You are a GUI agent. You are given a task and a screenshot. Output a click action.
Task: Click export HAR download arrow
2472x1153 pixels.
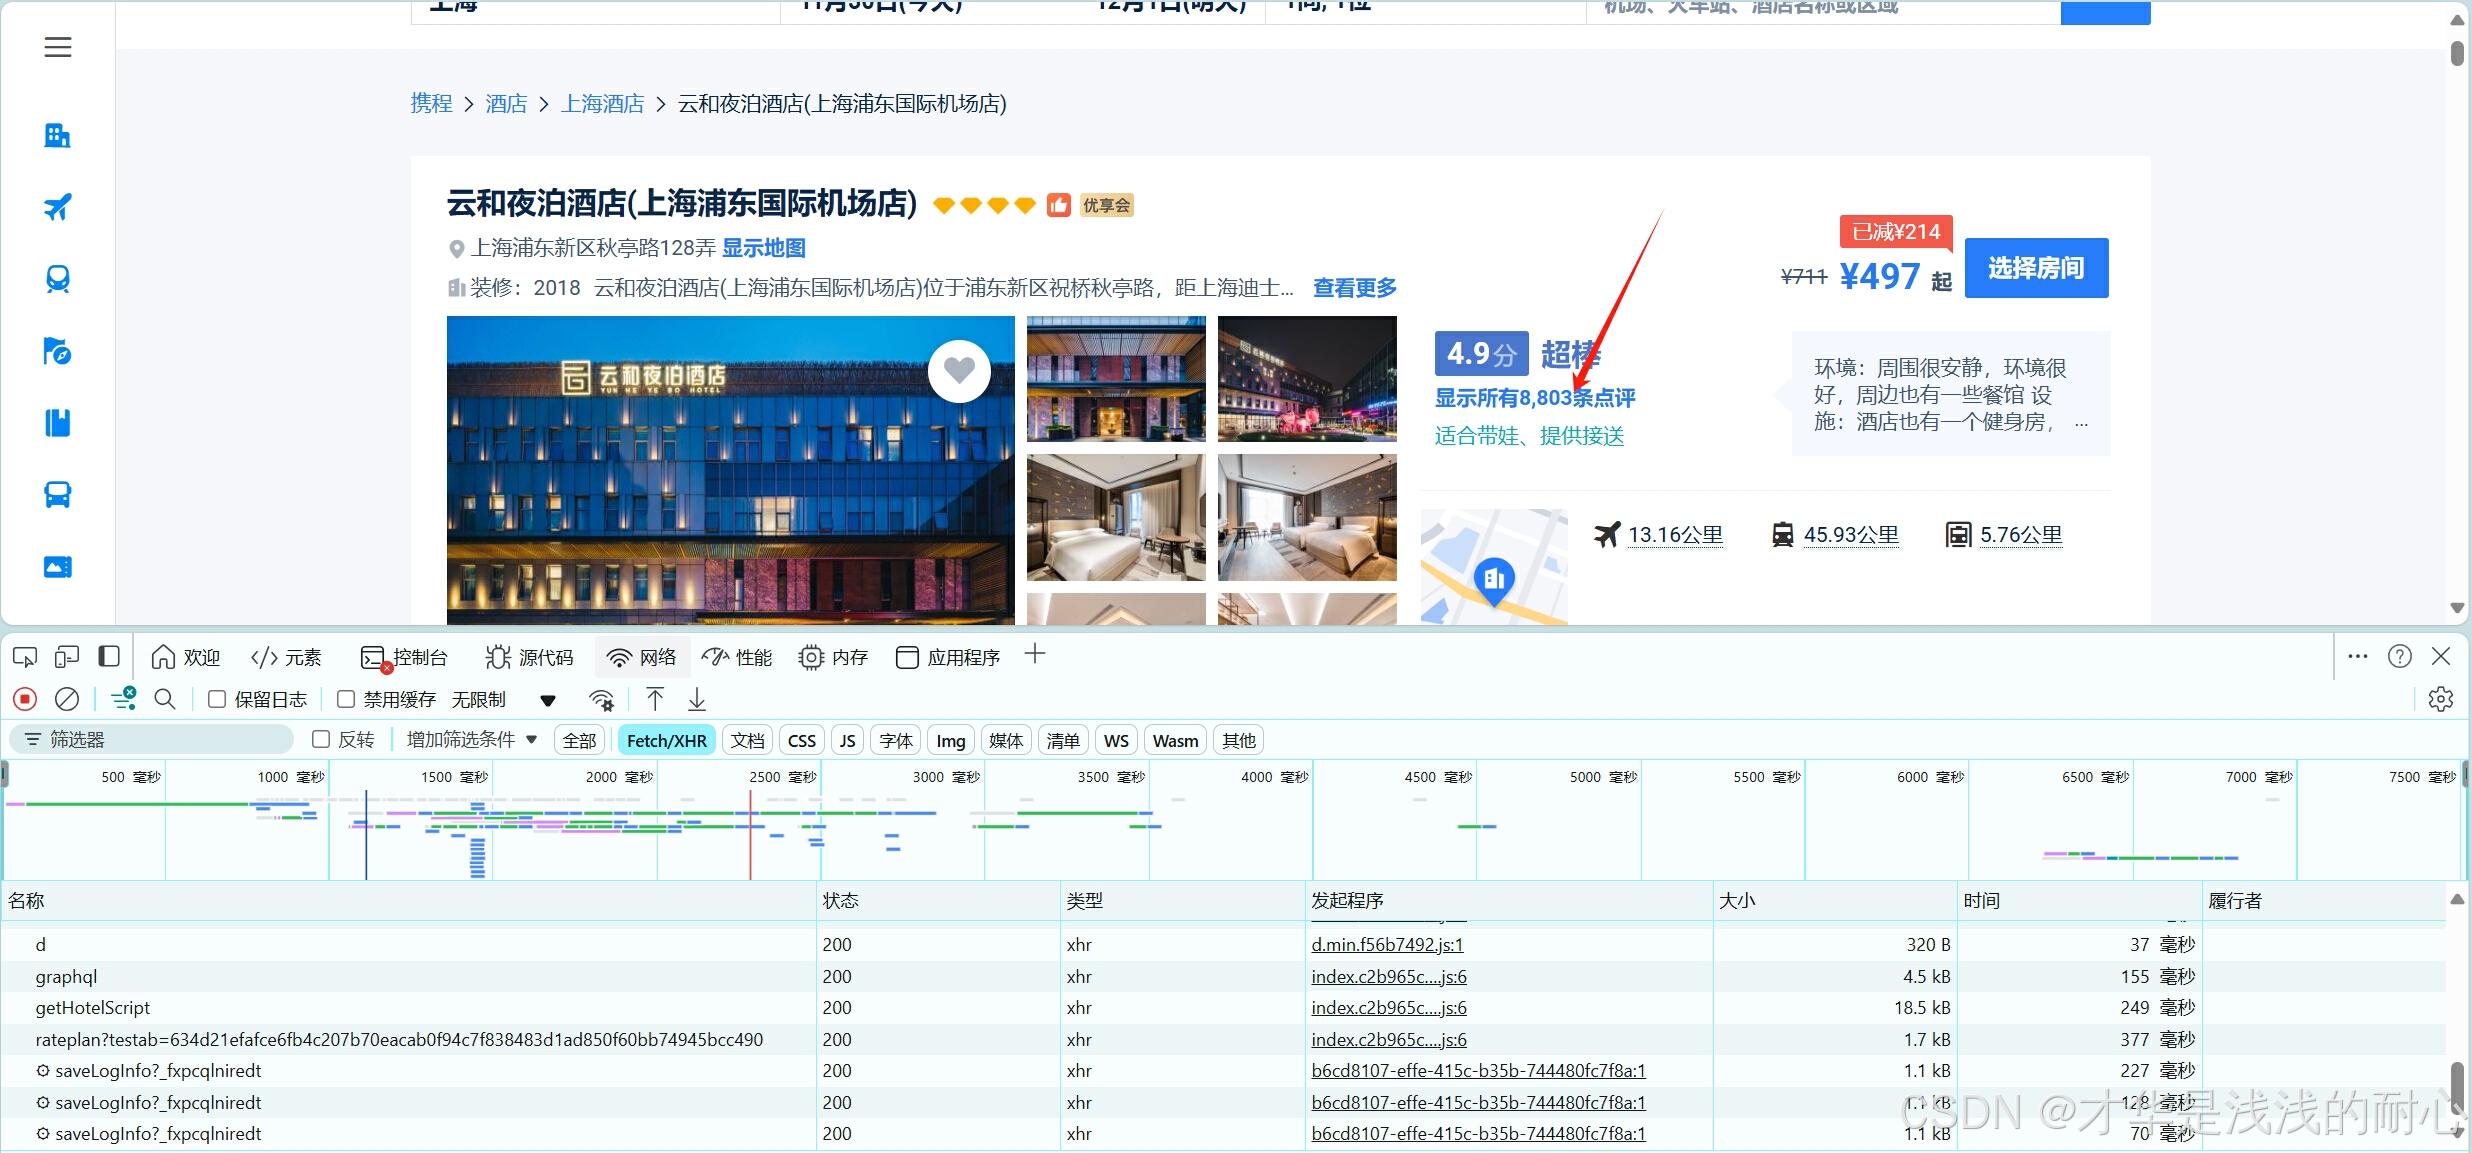click(697, 699)
